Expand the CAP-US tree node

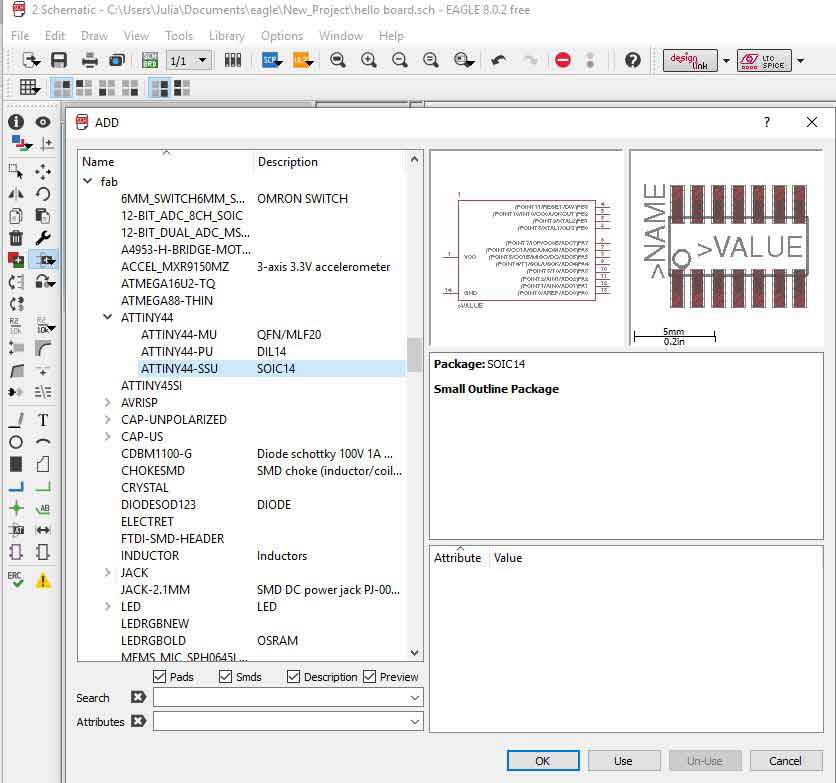[108, 436]
